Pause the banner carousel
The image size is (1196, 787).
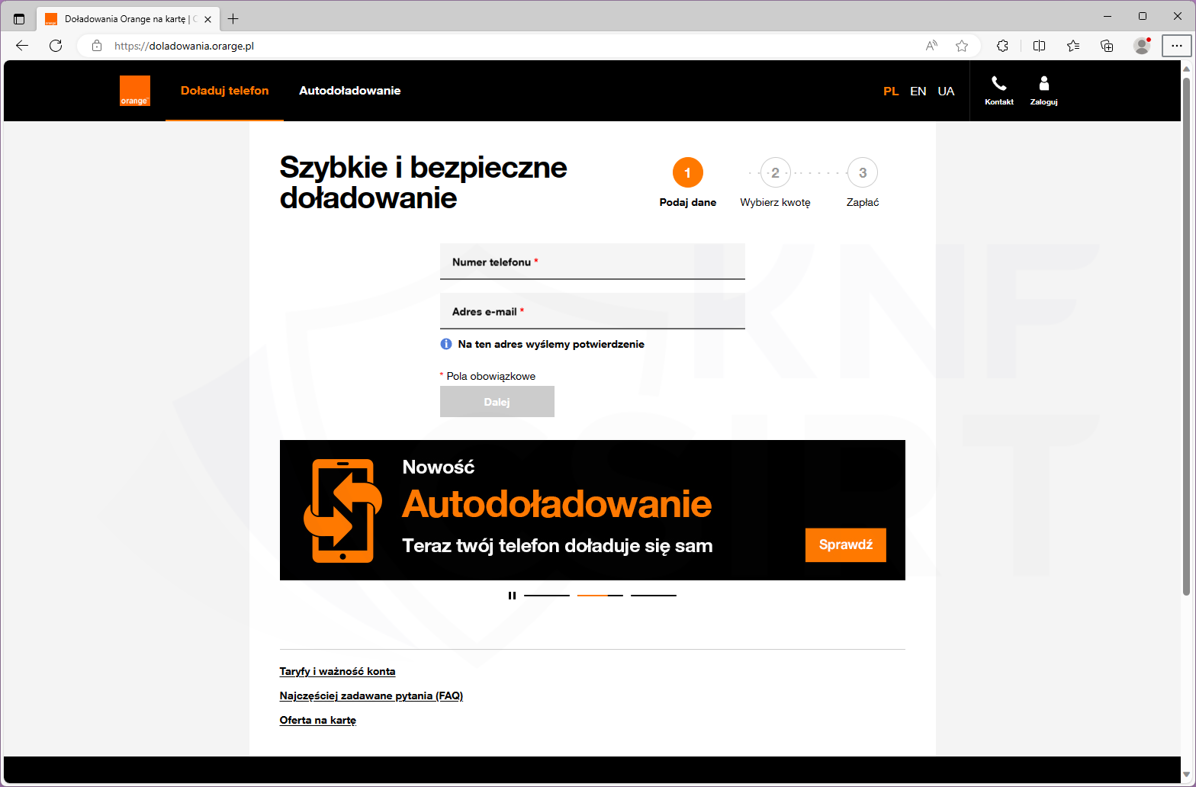(x=512, y=596)
